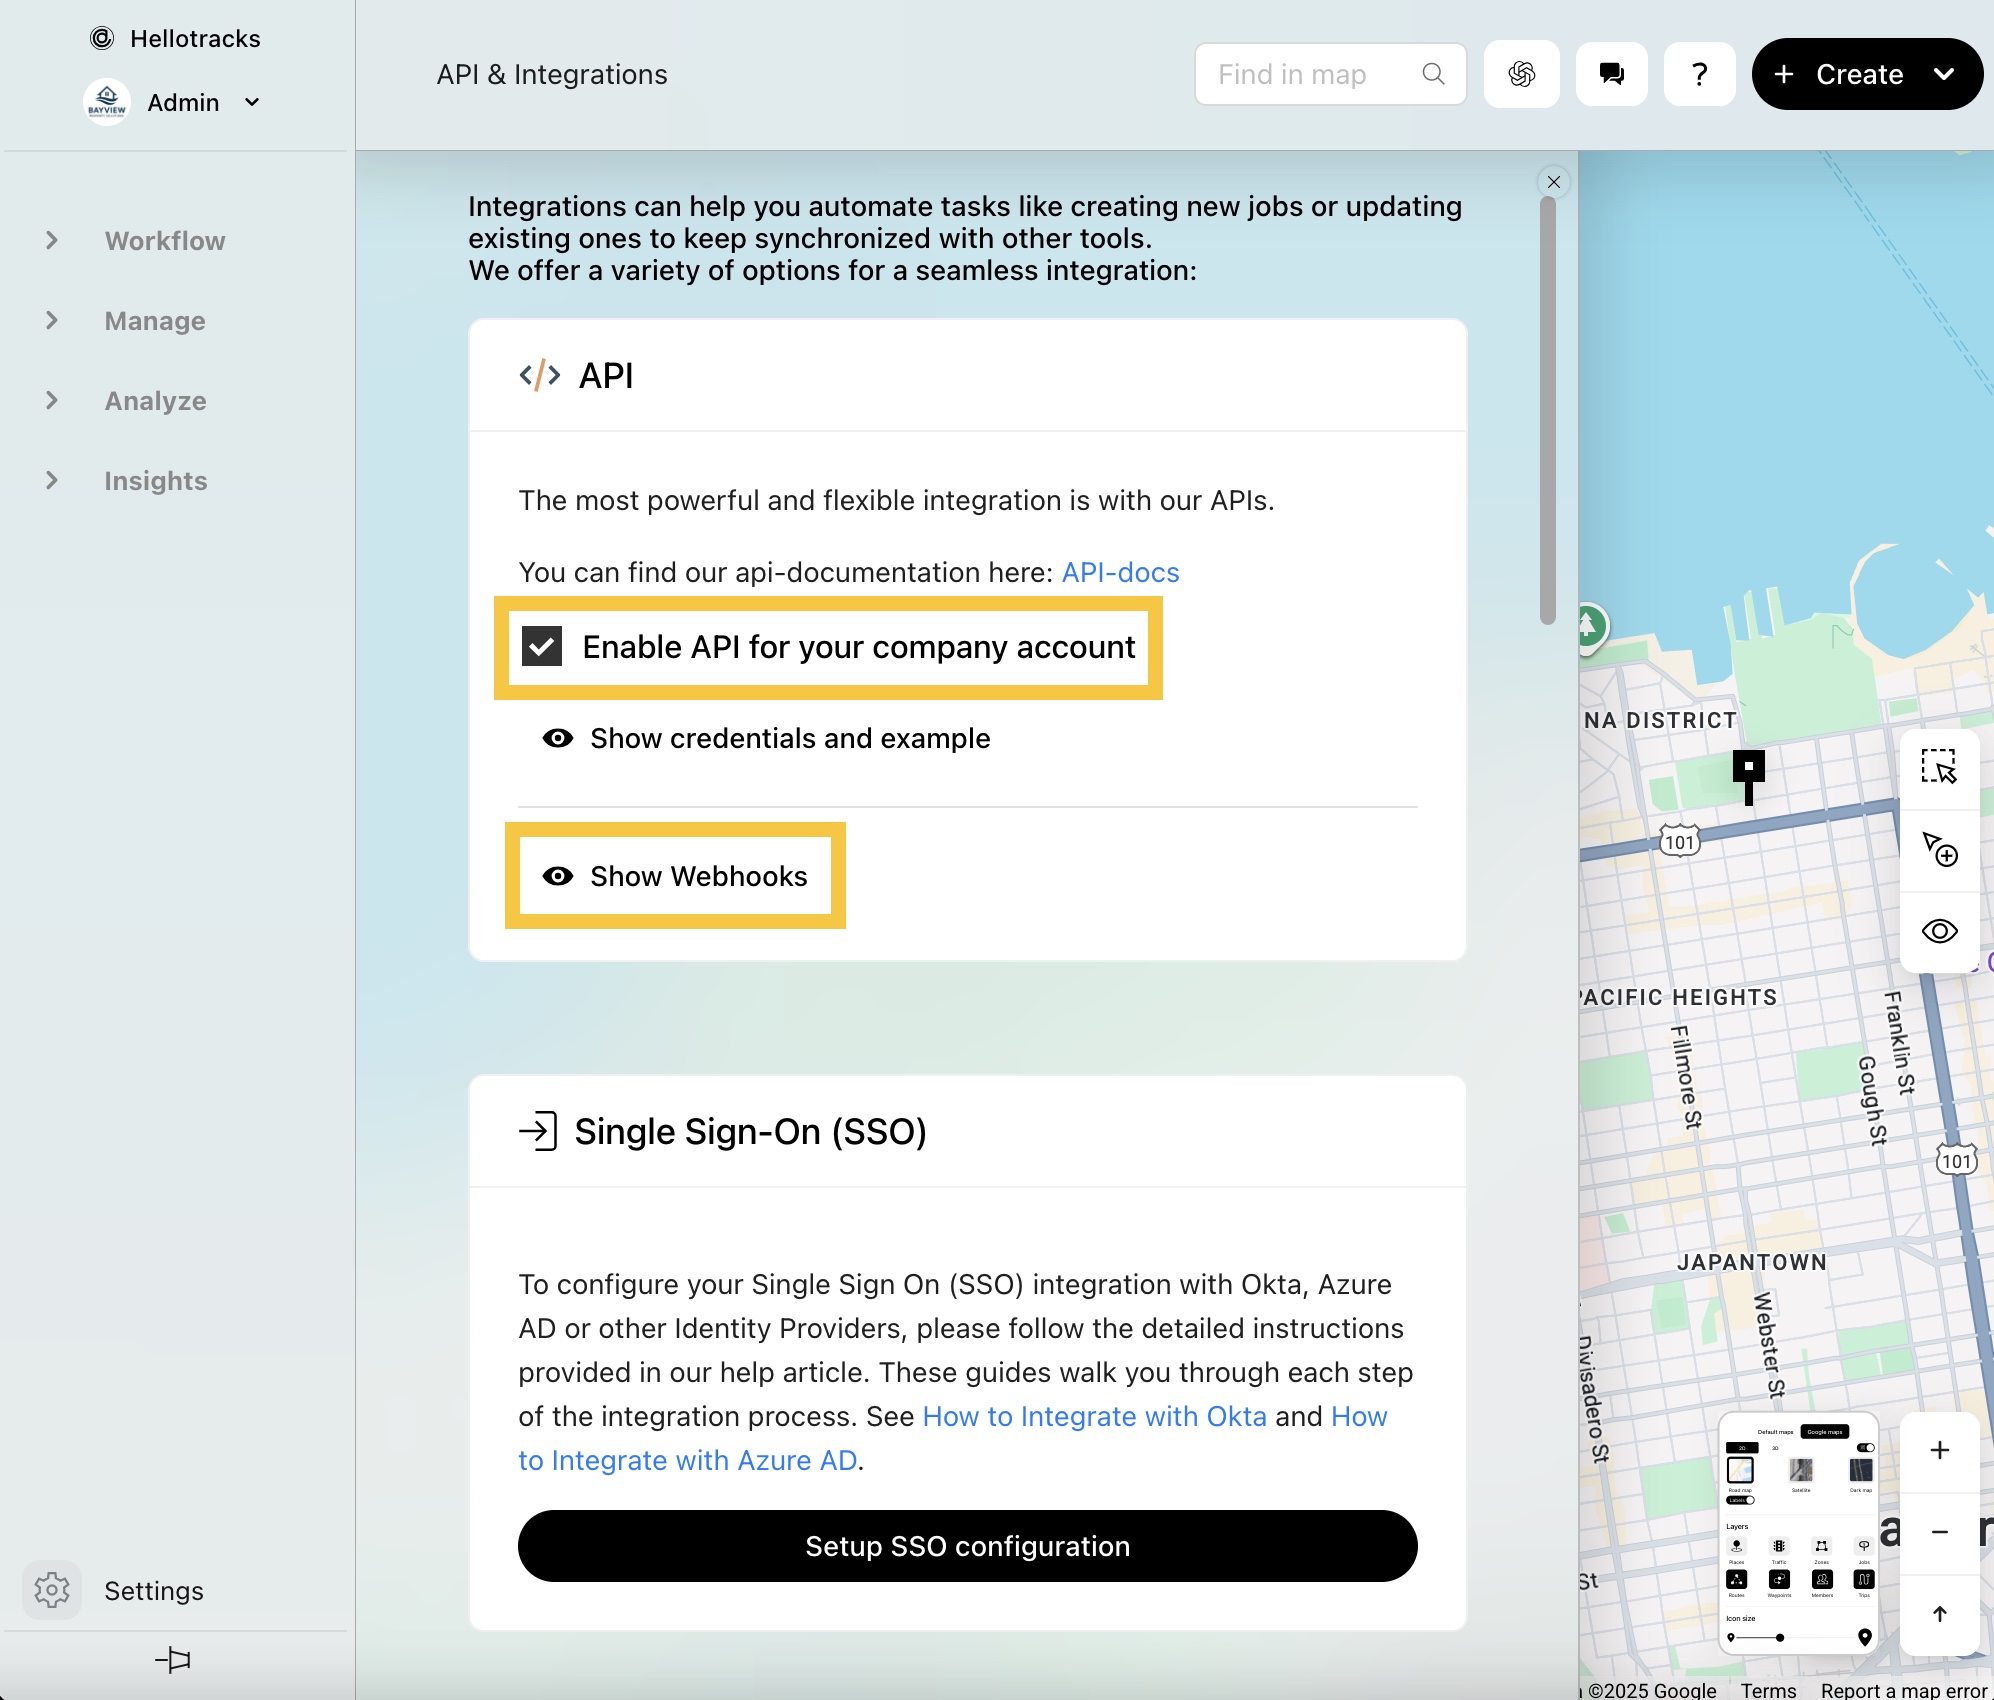Activate the rectangle selection map tool
1994x1700 pixels.
click(x=1938, y=767)
